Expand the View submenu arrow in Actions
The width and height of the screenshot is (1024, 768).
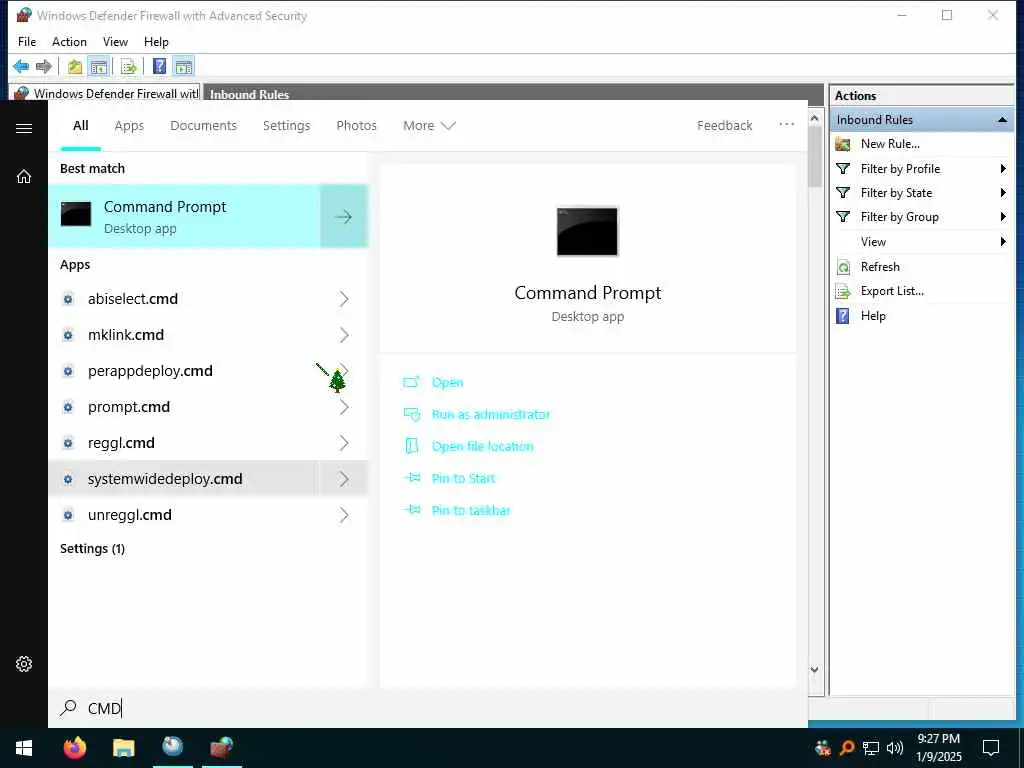1003,242
